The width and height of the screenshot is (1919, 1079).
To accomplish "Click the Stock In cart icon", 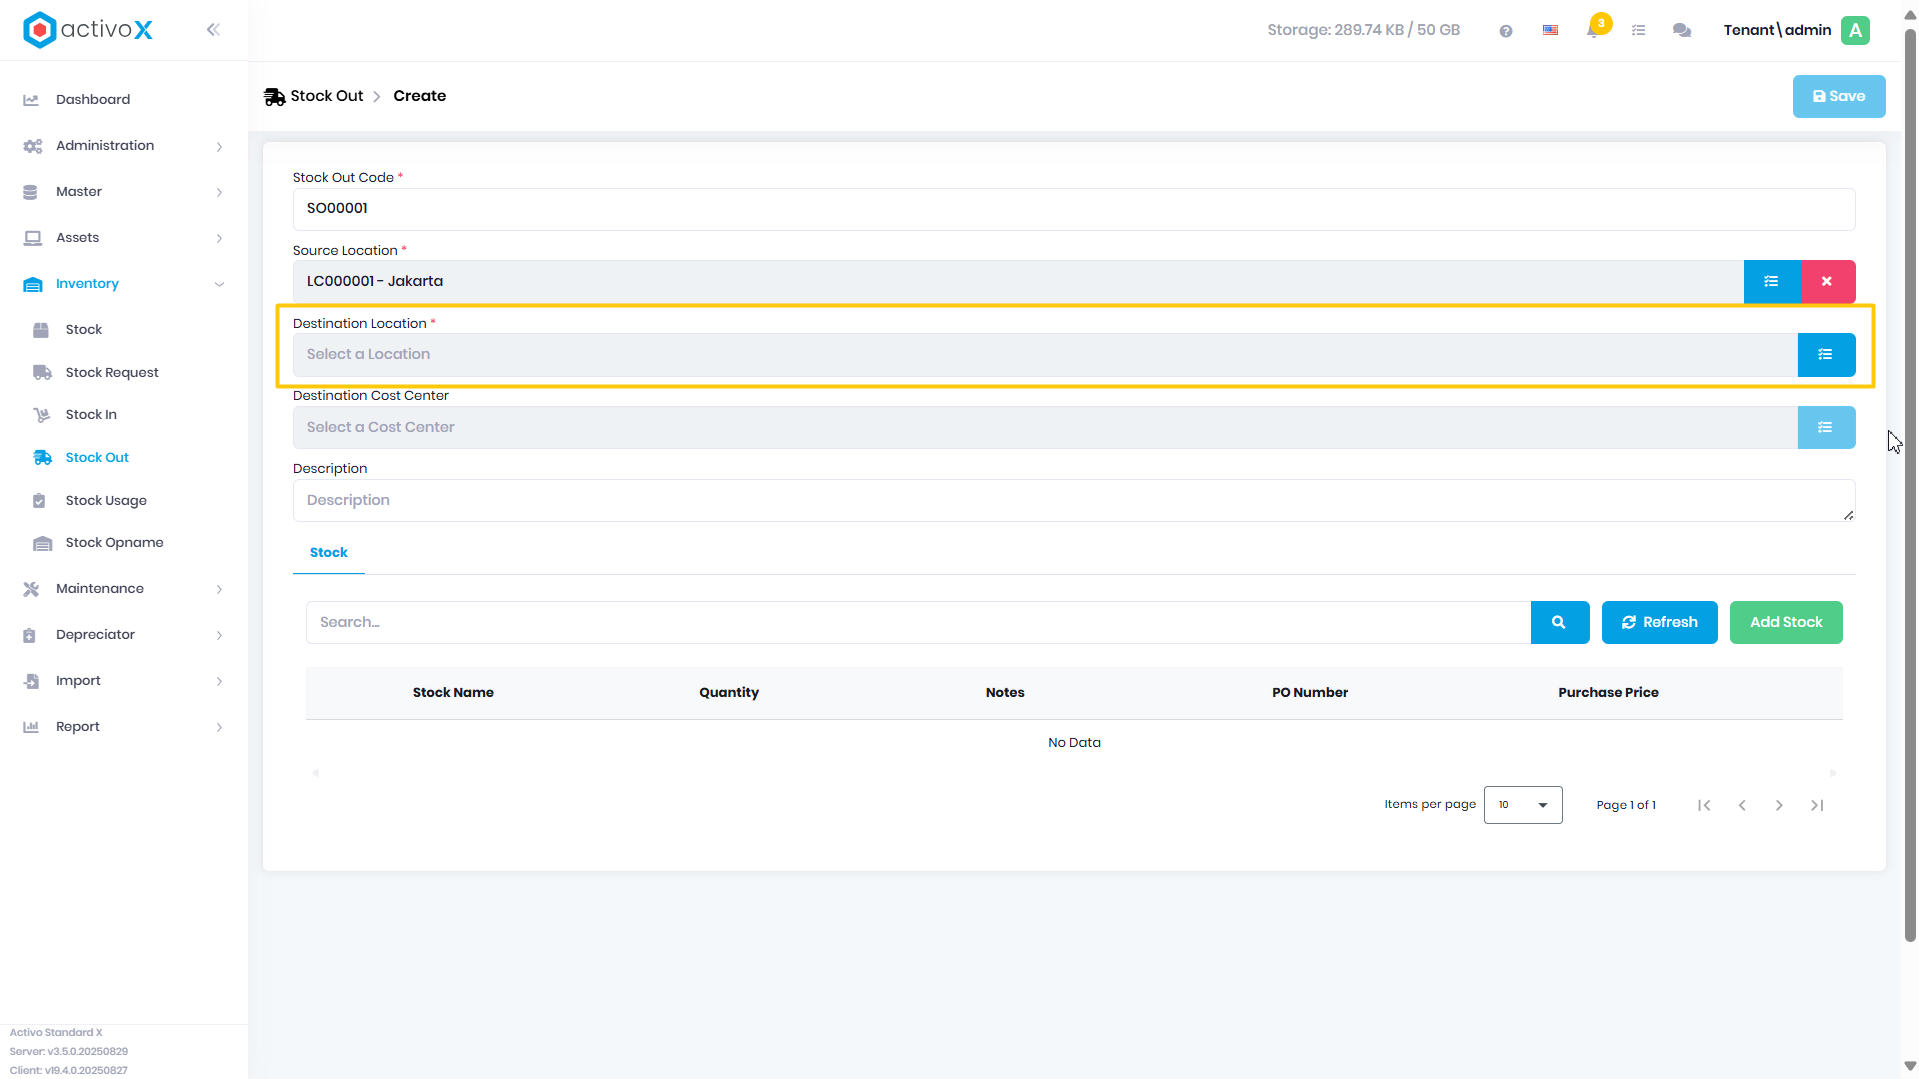I will point(41,415).
